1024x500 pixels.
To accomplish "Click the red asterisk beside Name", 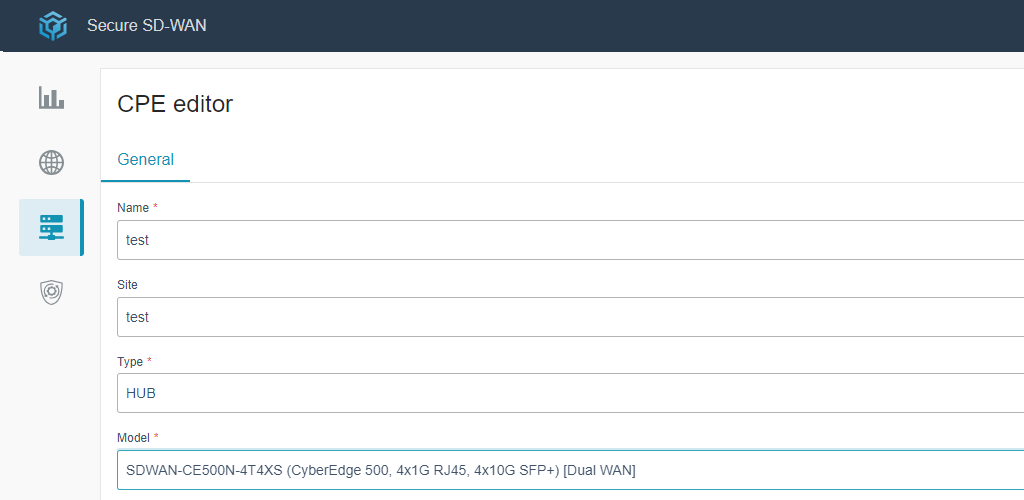I will point(157,208).
